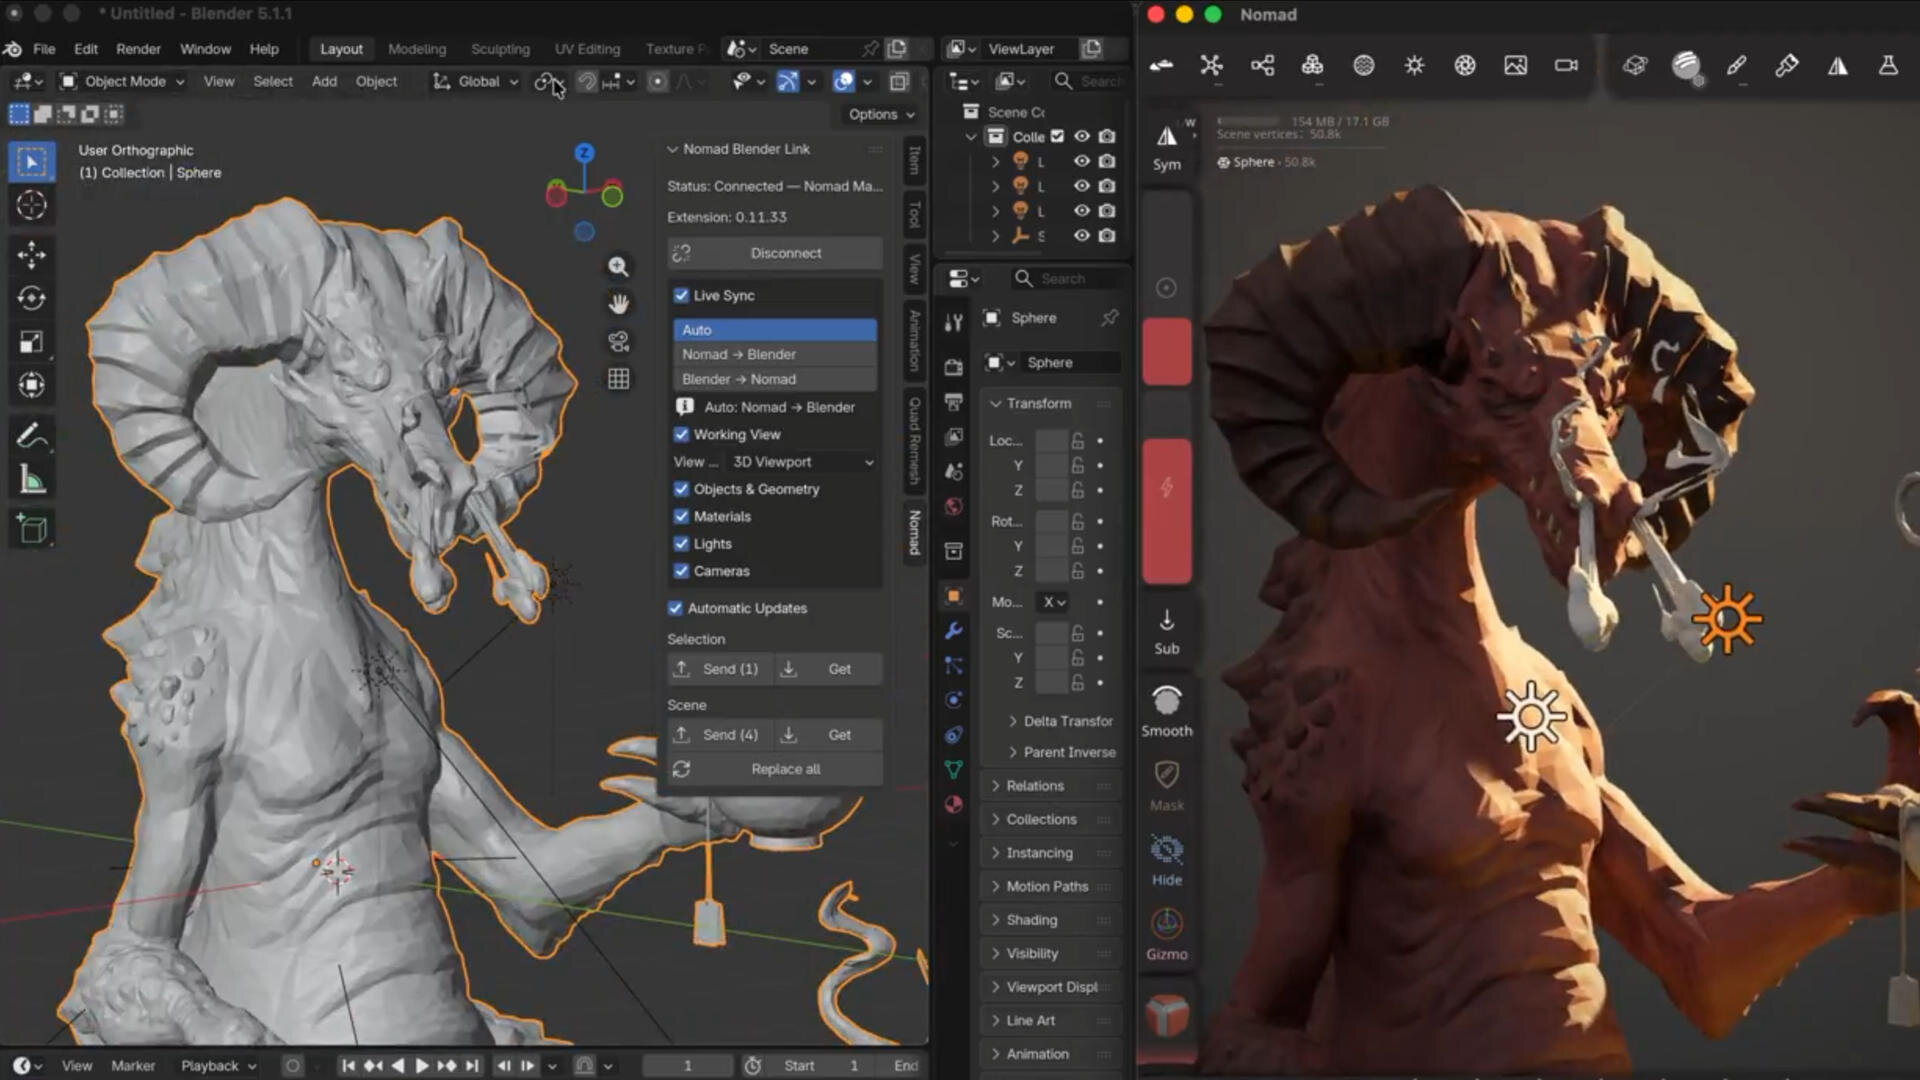Image resolution: width=1920 pixels, height=1080 pixels.
Task: Choose the Annotate pencil tool
Action: point(31,436)
